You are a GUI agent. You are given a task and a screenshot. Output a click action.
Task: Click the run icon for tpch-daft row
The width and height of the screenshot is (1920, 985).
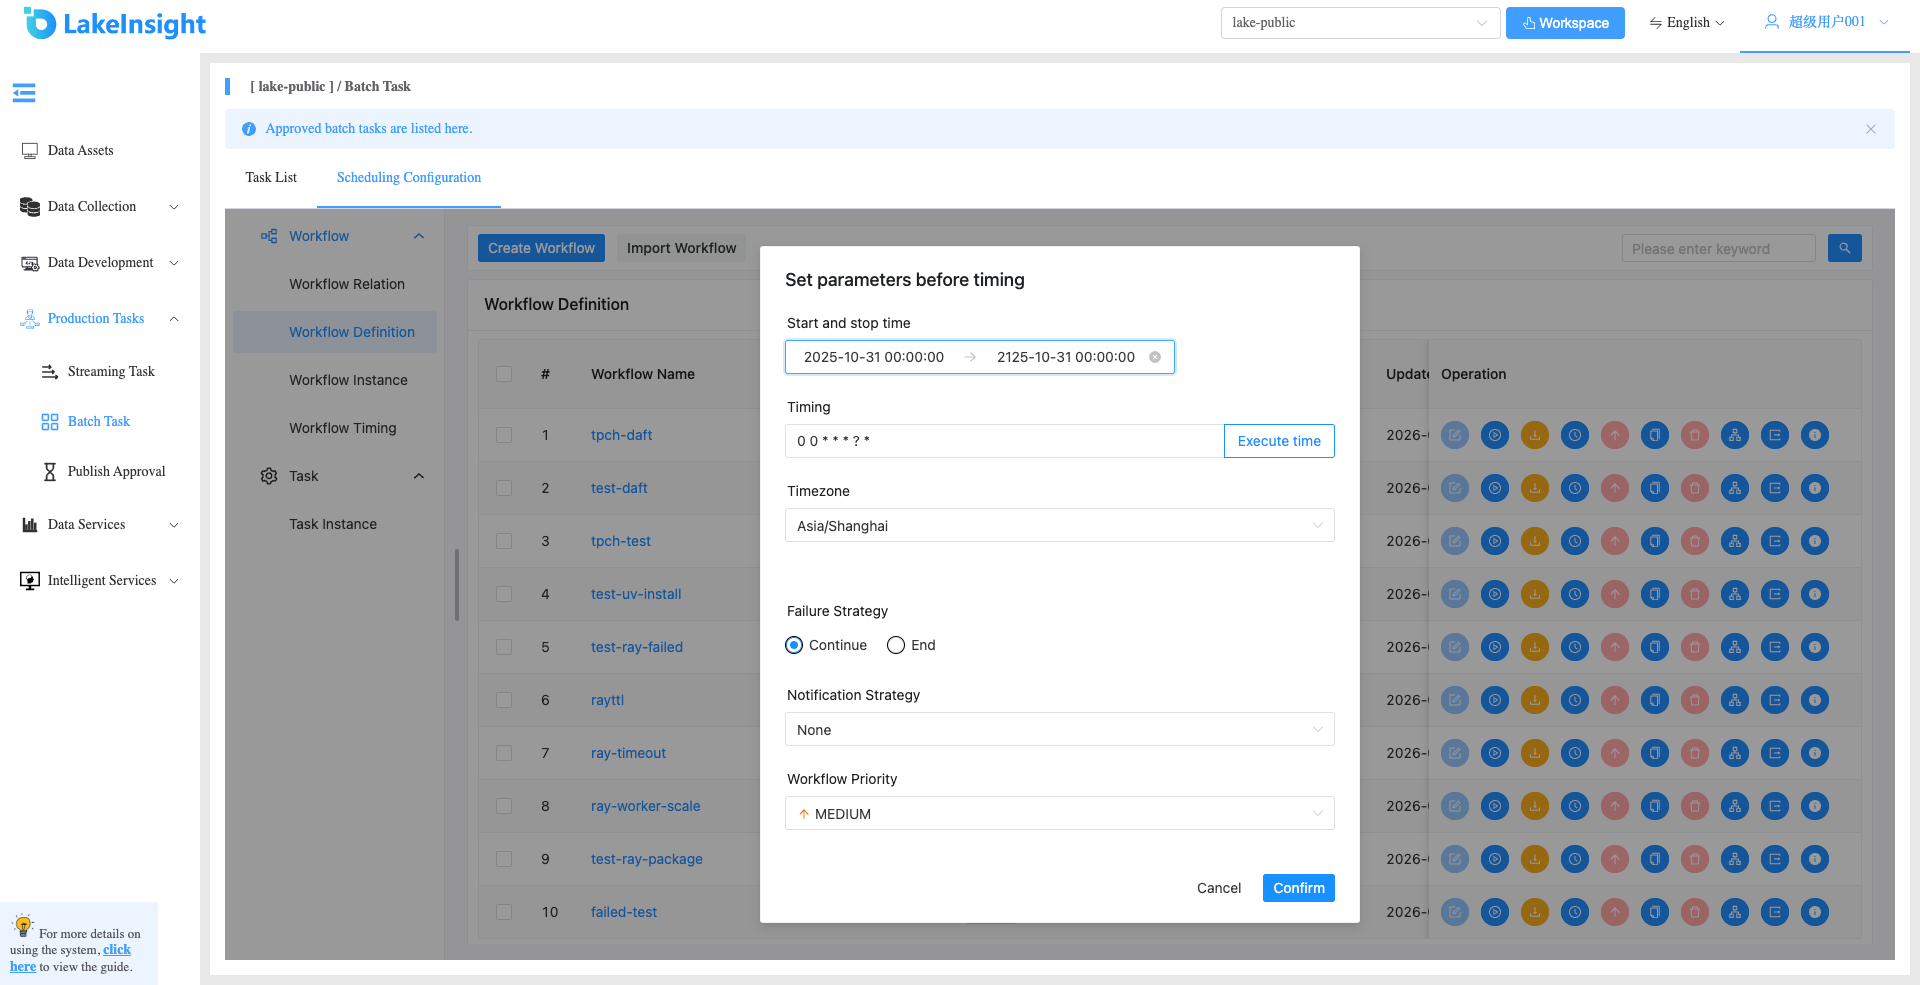(1495, 435)
